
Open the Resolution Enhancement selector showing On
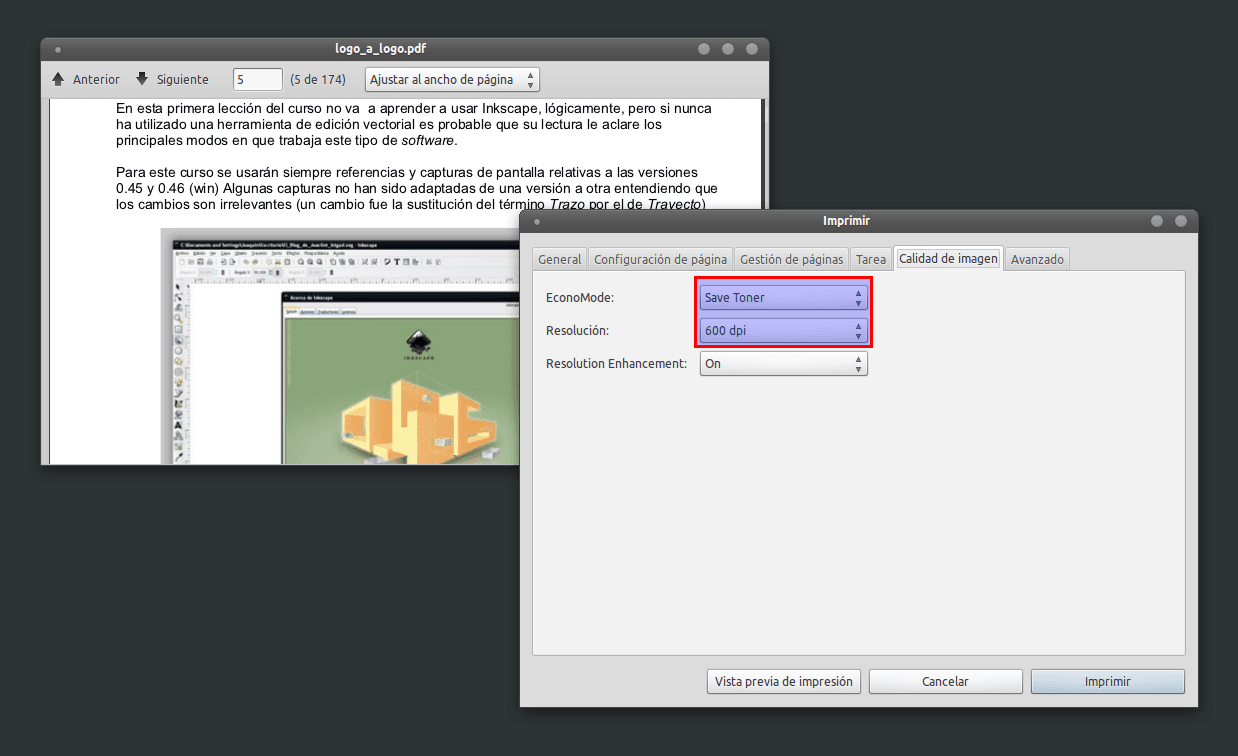[x=775, y=363]
